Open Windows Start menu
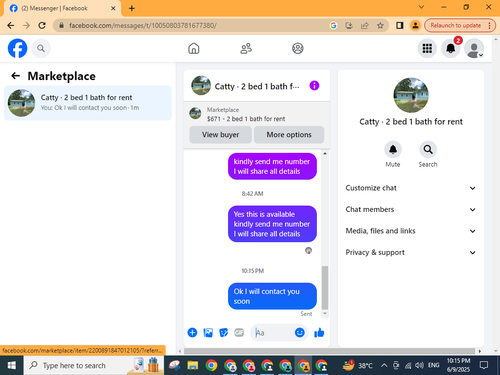Viewport: 500px width, 375px height. (12, 366)
